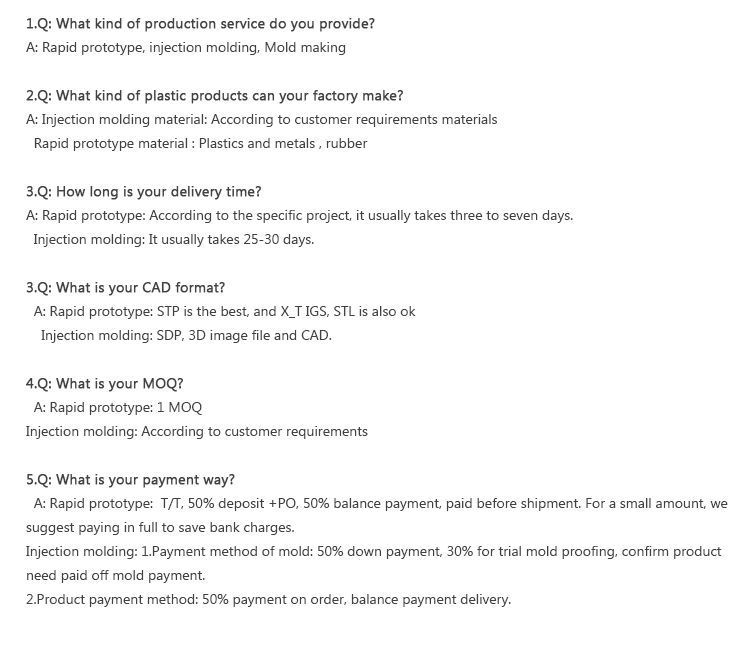Click the line 'STP is the best' answer
Image resolution: width=750 pixels, height=647 pixels.
pos(224,312)
